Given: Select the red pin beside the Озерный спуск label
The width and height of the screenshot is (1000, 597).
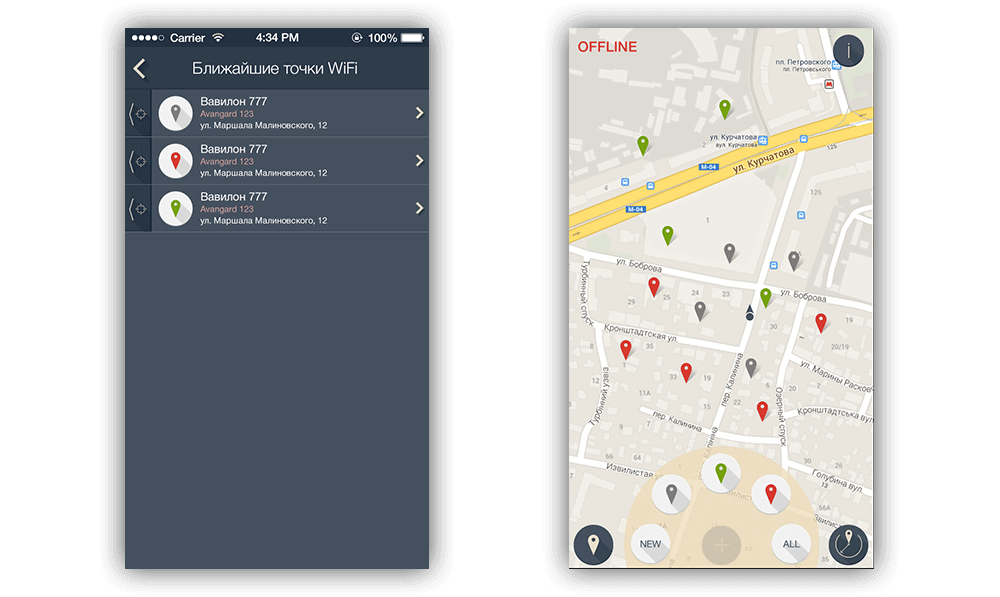Looking at the screenshot, I should (x=762, y=411).
